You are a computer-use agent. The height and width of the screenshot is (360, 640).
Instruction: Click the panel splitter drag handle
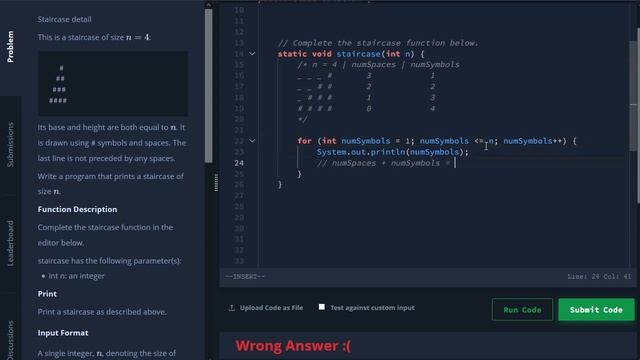pos(216,182)
